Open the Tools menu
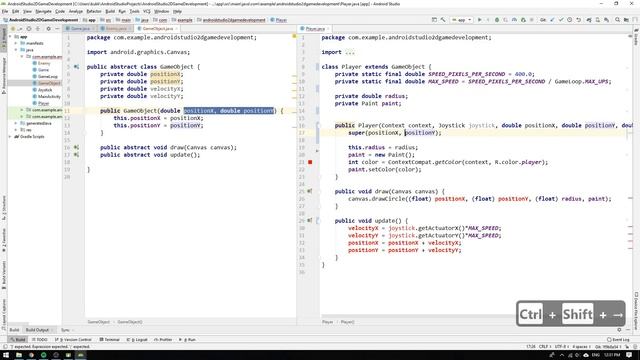This screenshot has height=360, width=640. (x=134, y=11)
